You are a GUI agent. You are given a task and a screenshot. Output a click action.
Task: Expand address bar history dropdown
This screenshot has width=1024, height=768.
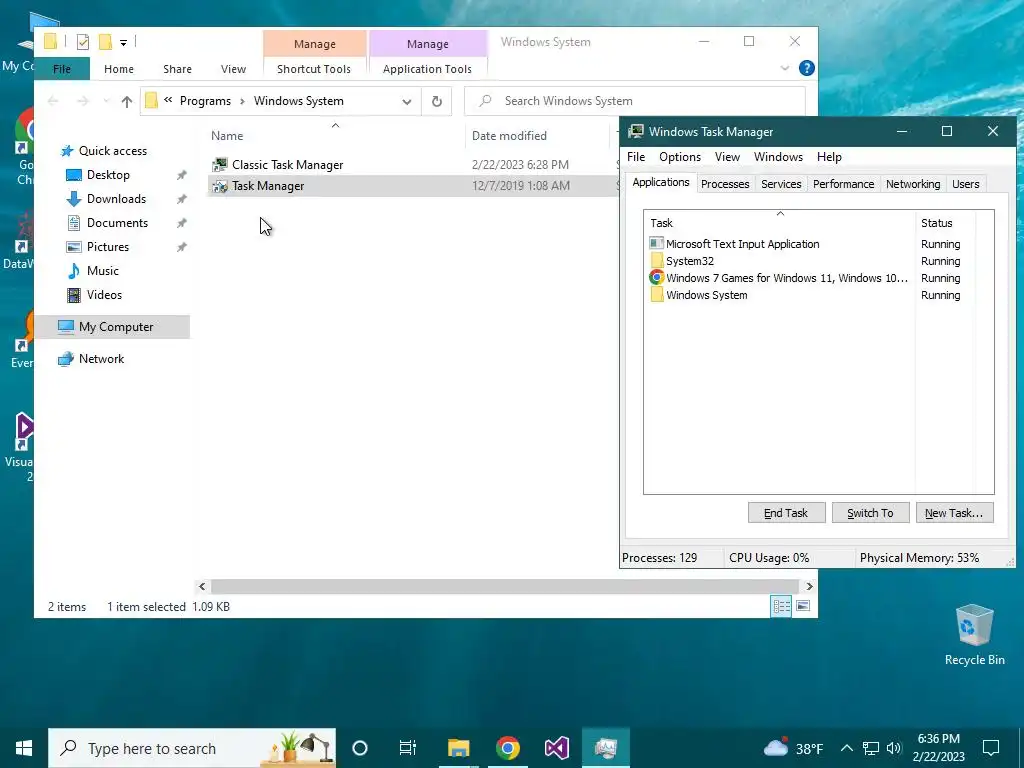[407, 101]
